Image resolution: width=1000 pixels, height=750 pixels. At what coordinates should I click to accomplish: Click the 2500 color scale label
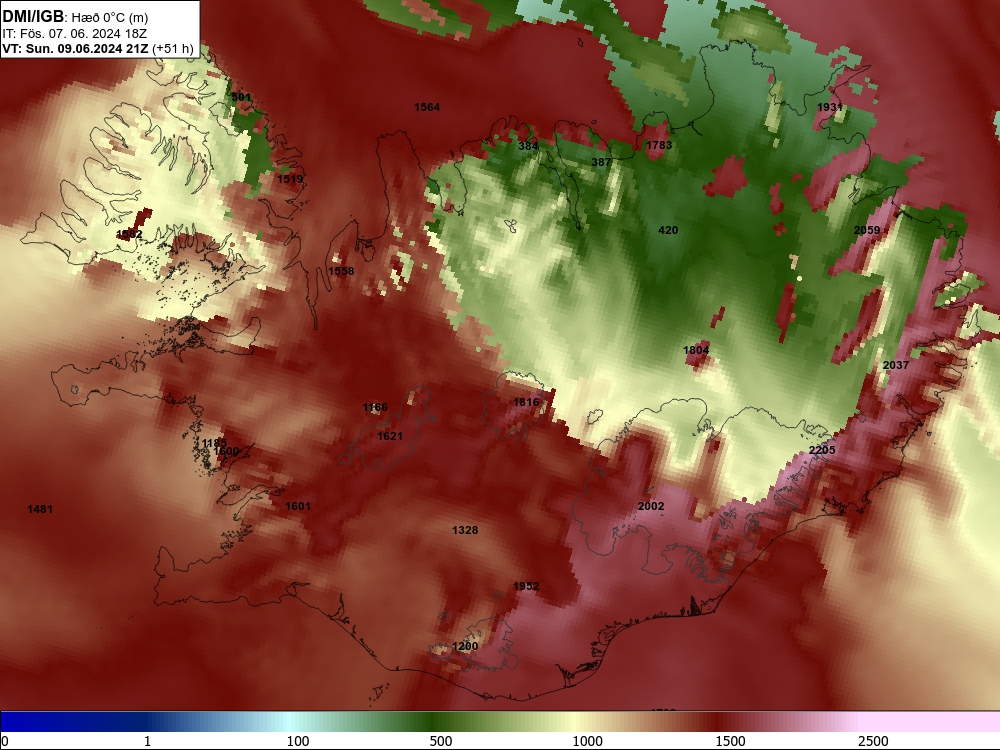(x=873, y=741)
